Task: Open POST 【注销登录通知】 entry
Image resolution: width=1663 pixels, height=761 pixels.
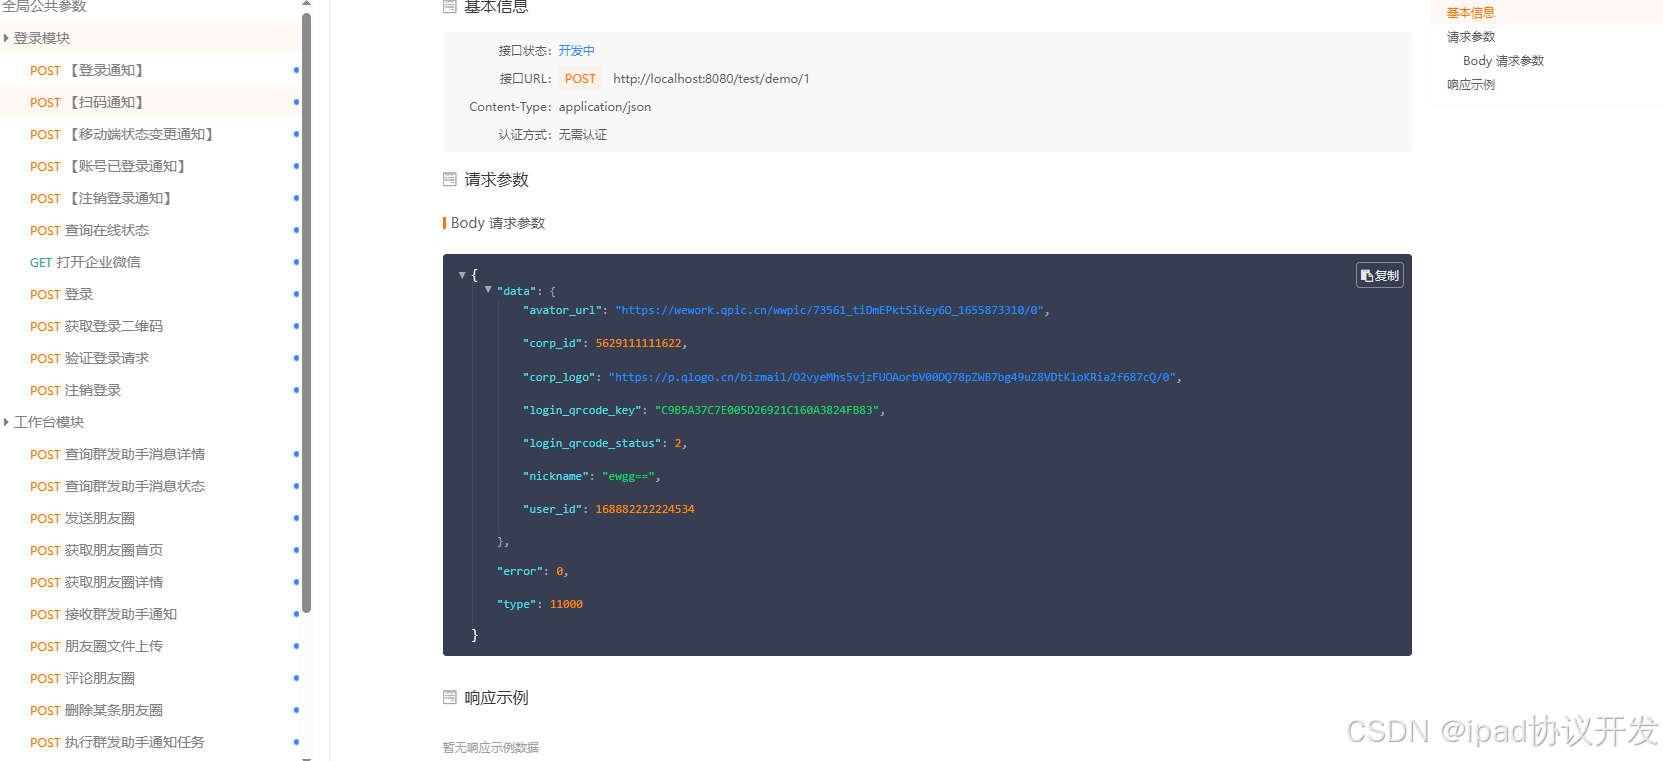Action: 150,198
